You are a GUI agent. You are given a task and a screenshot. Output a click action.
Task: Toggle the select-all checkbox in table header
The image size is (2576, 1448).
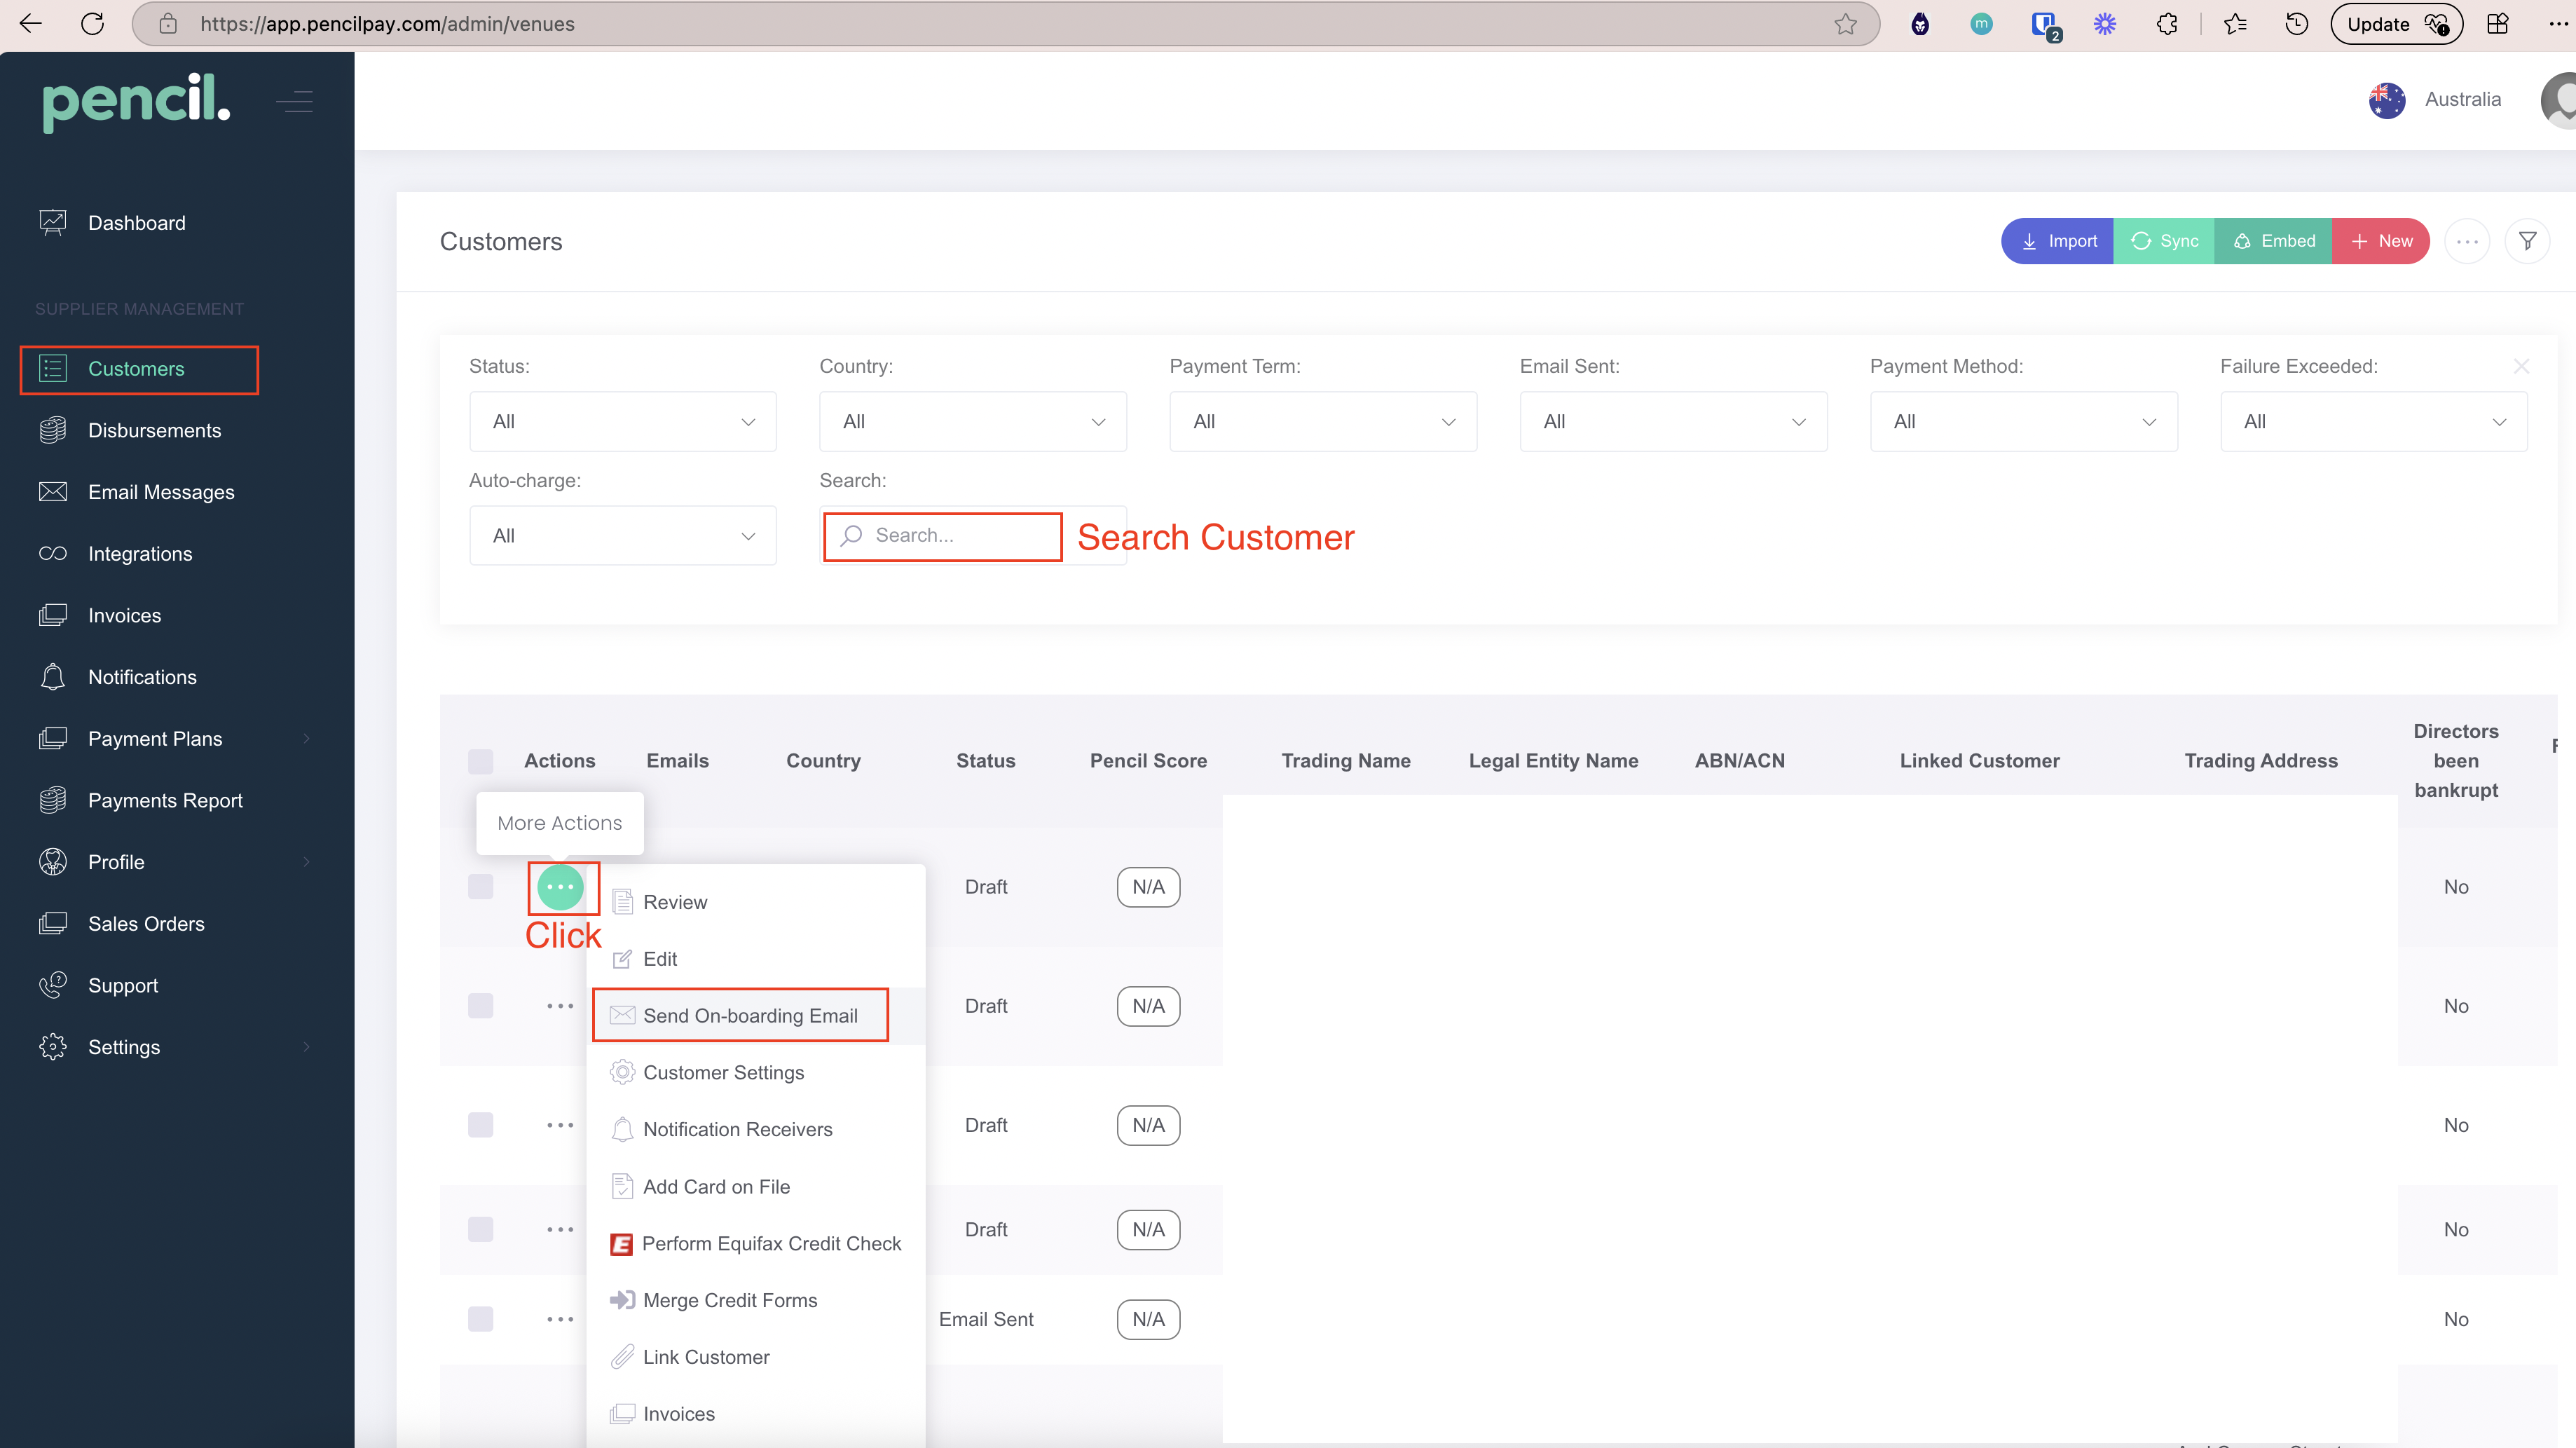(481, 761)
